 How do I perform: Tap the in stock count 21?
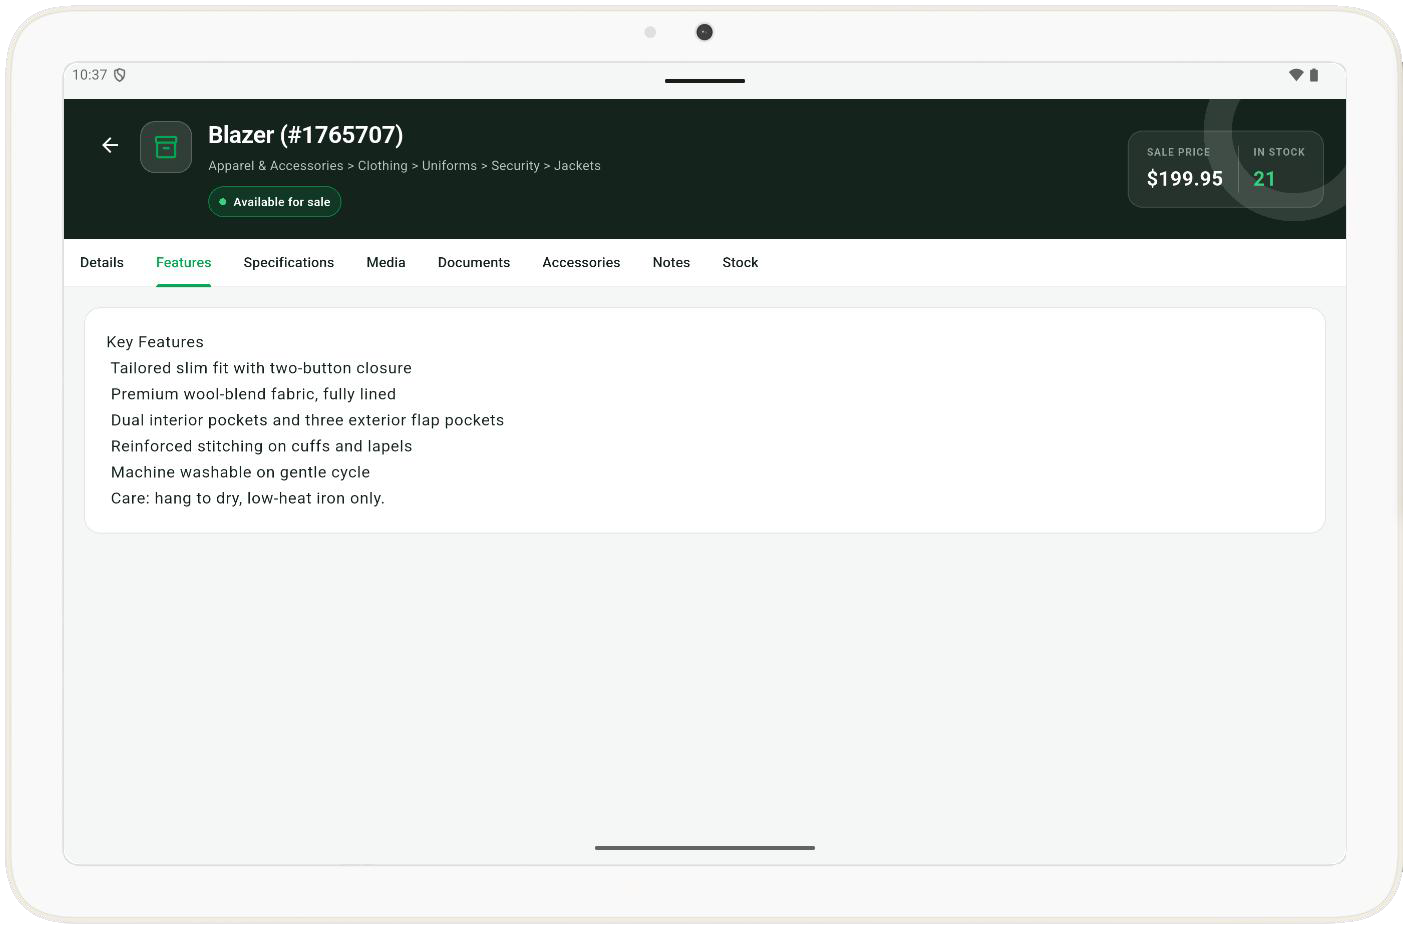click(1264, 179)
